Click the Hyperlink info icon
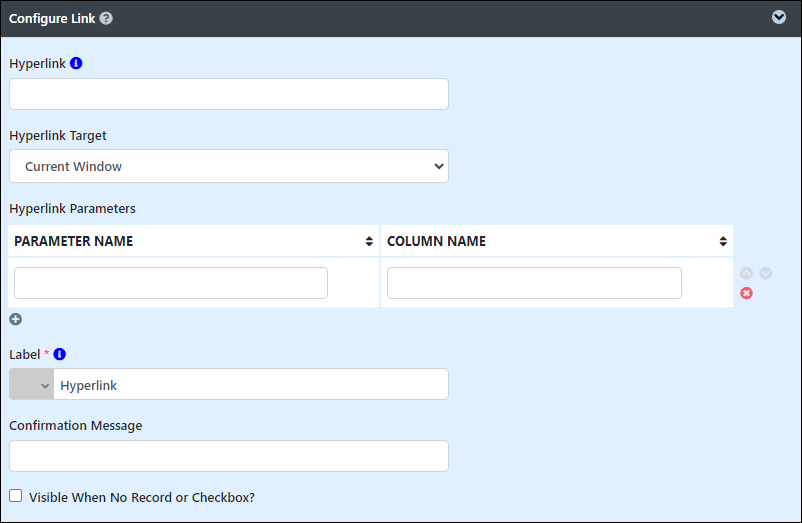 click(76, 63)
